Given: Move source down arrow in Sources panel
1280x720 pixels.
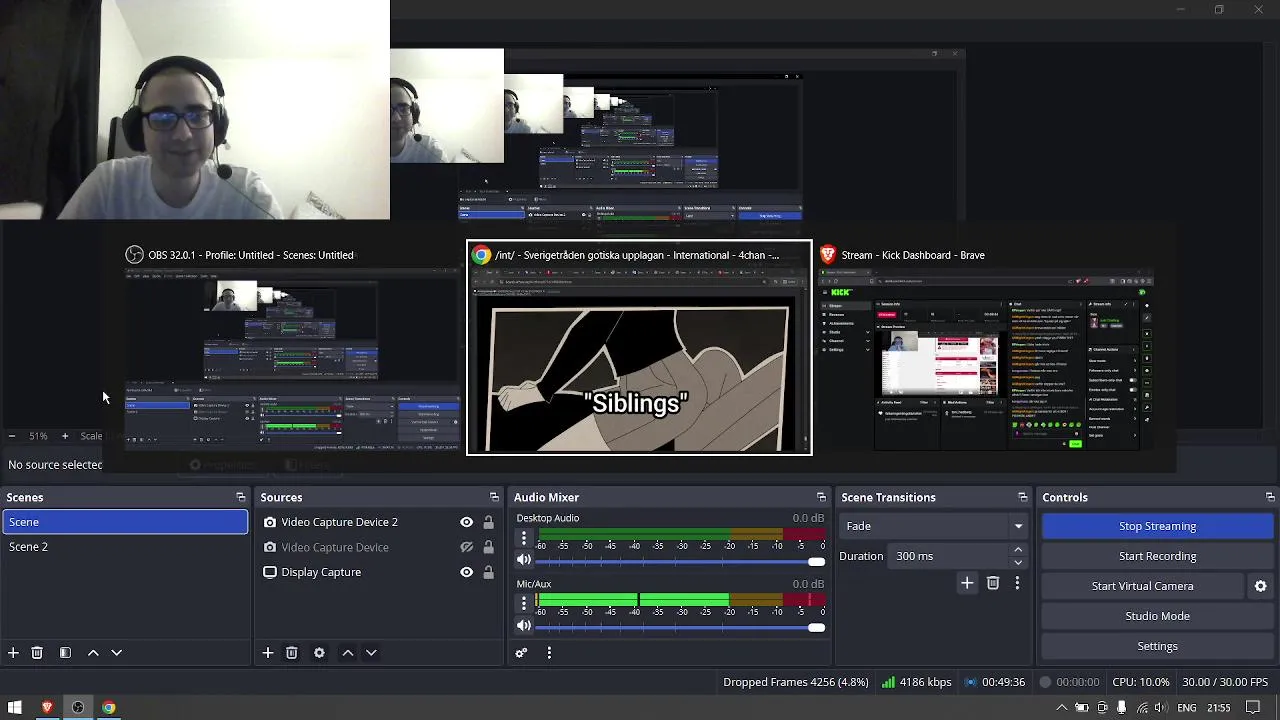Looking at the screenshot, I should coord(371,653).
